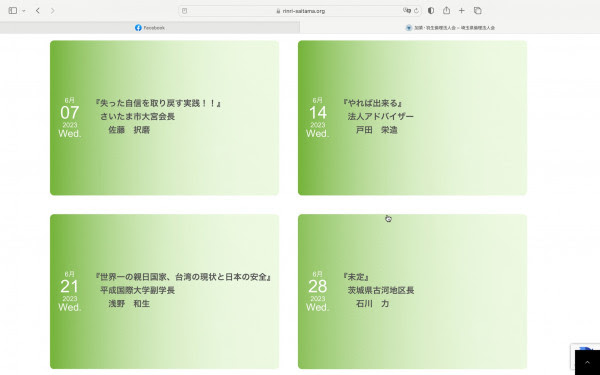Image resolution: width=600 pixels, height=375 pixels.
Task: Show the tab overview
Action: pyautogui.click(x=478, y=11)
